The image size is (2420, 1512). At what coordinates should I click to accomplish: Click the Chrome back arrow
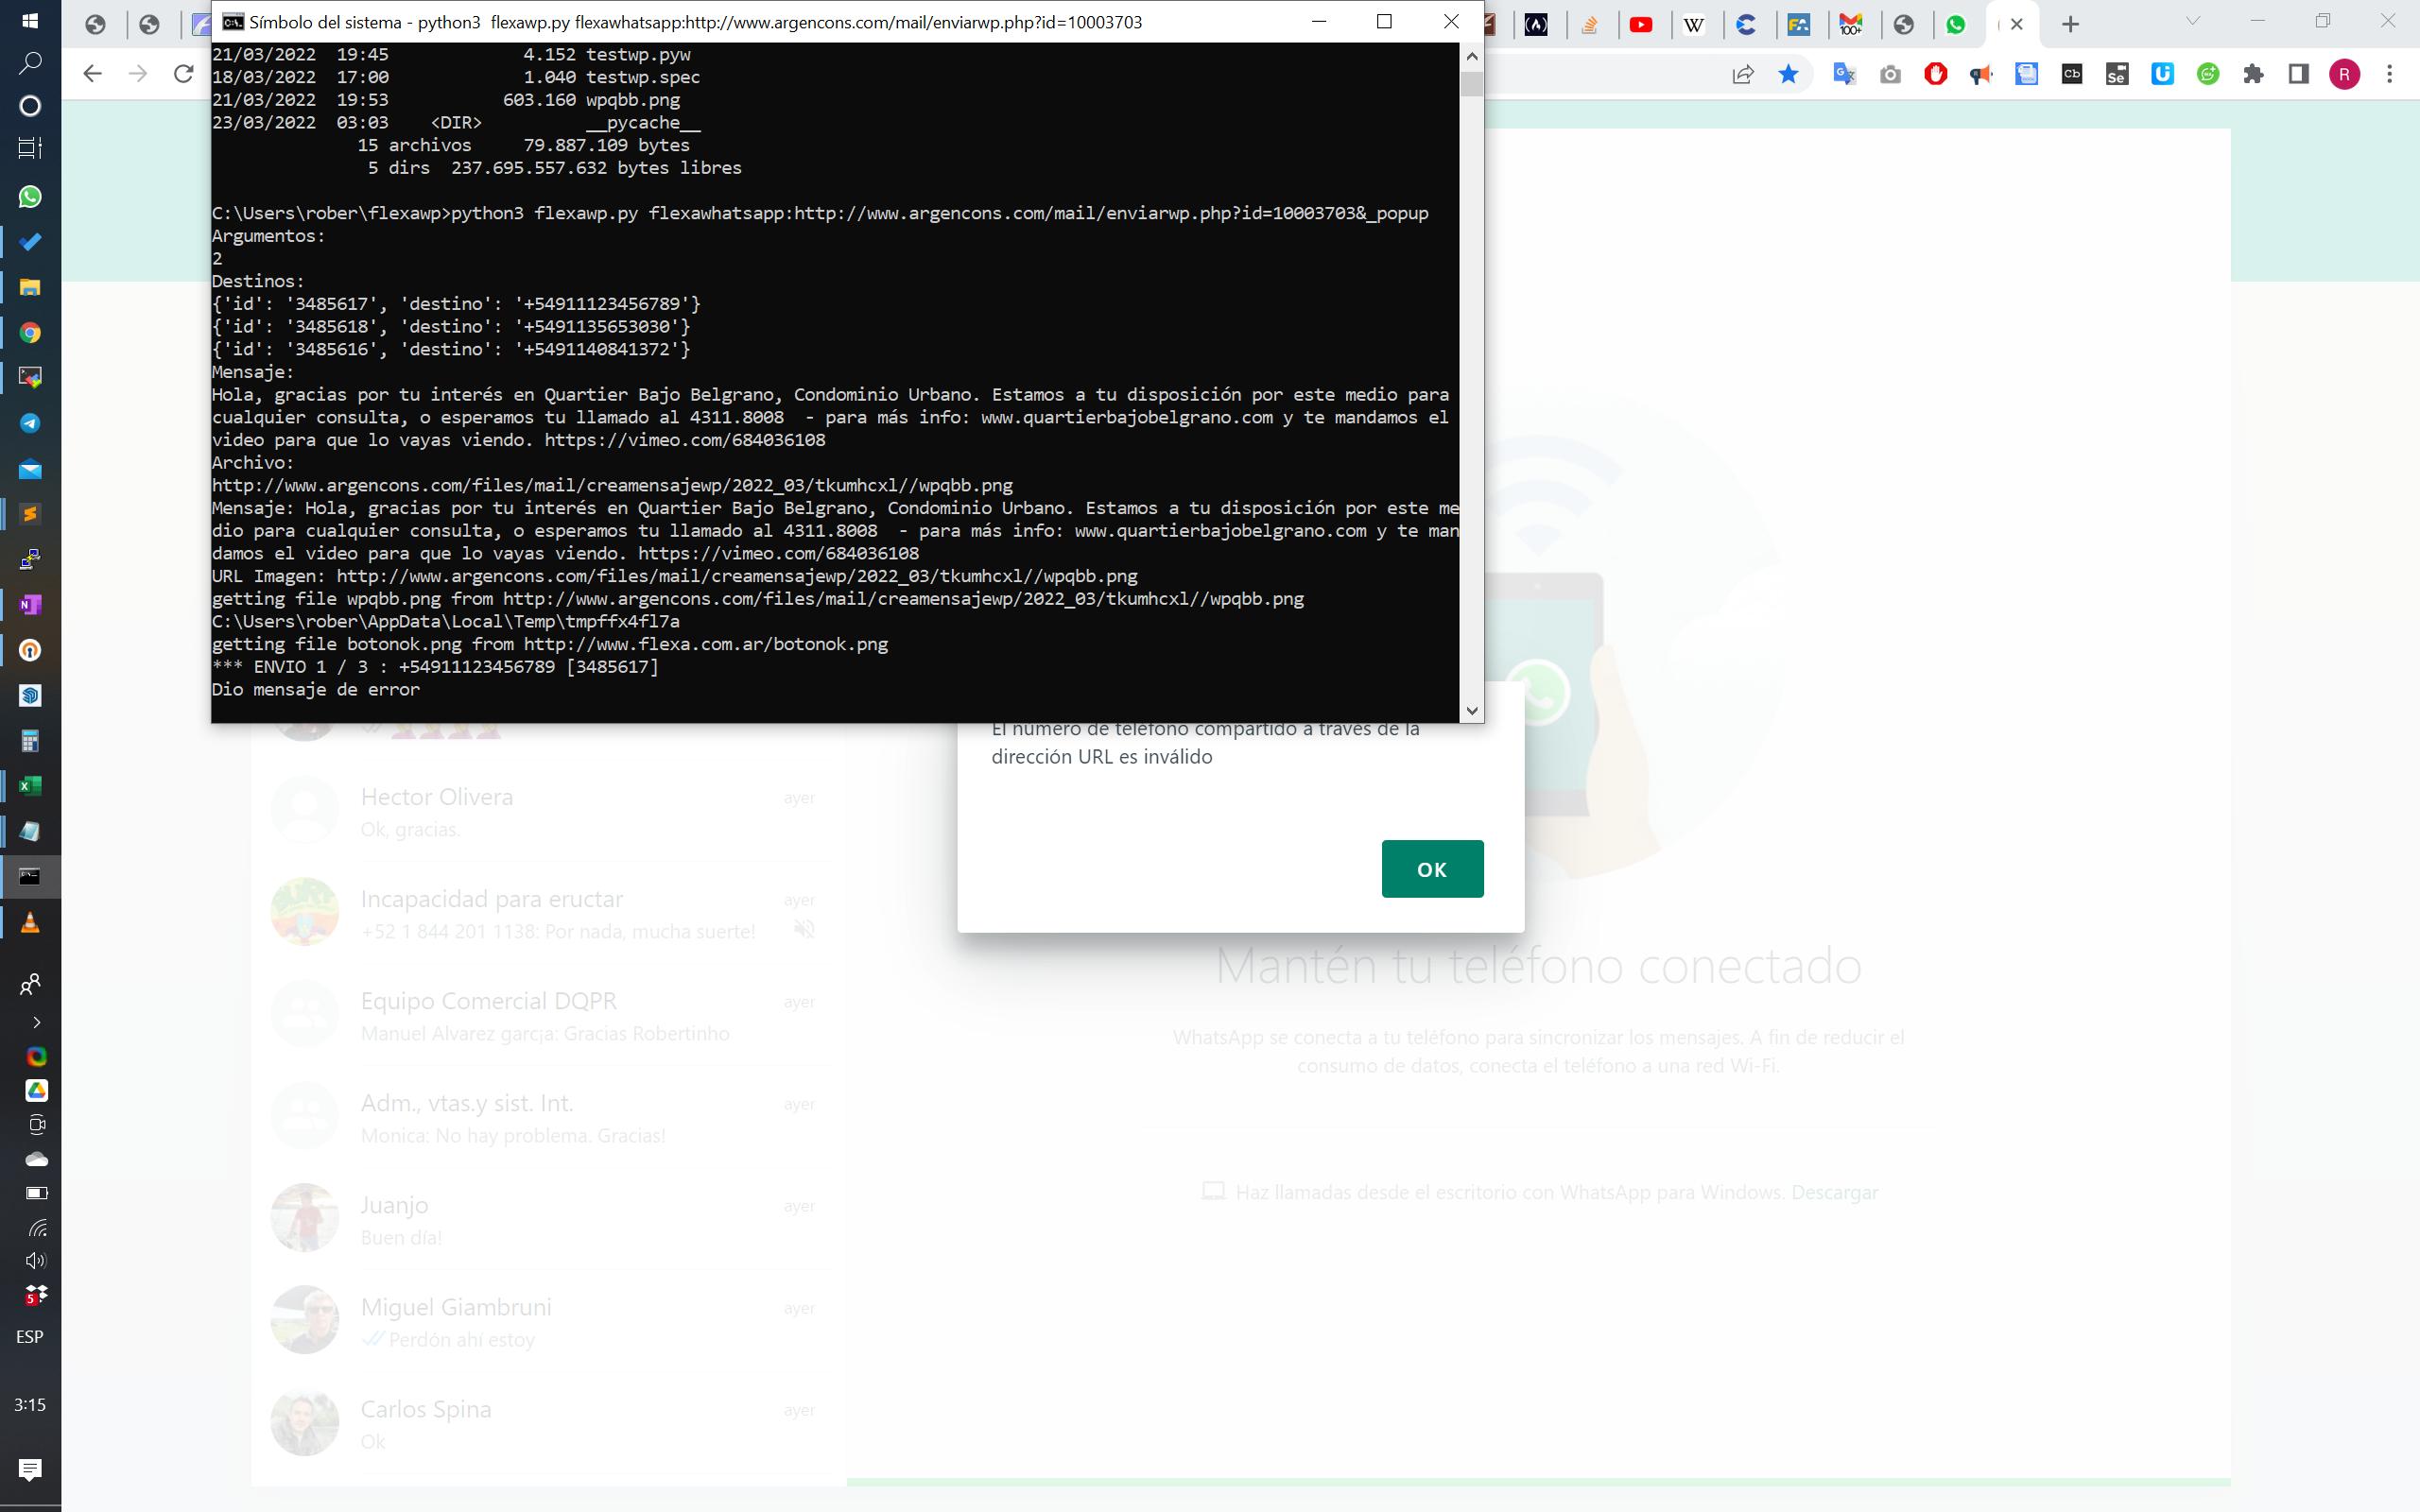(x=92, y=74)
